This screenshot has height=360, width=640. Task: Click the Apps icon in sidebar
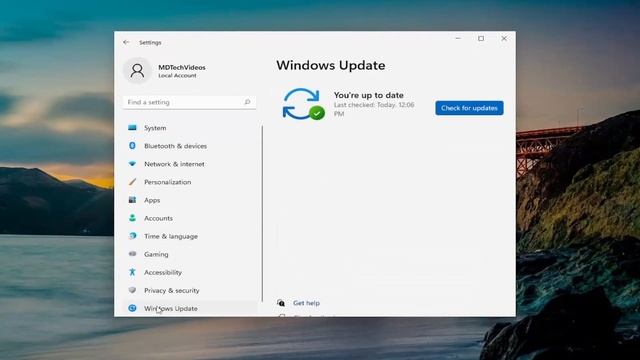[132, 200]
